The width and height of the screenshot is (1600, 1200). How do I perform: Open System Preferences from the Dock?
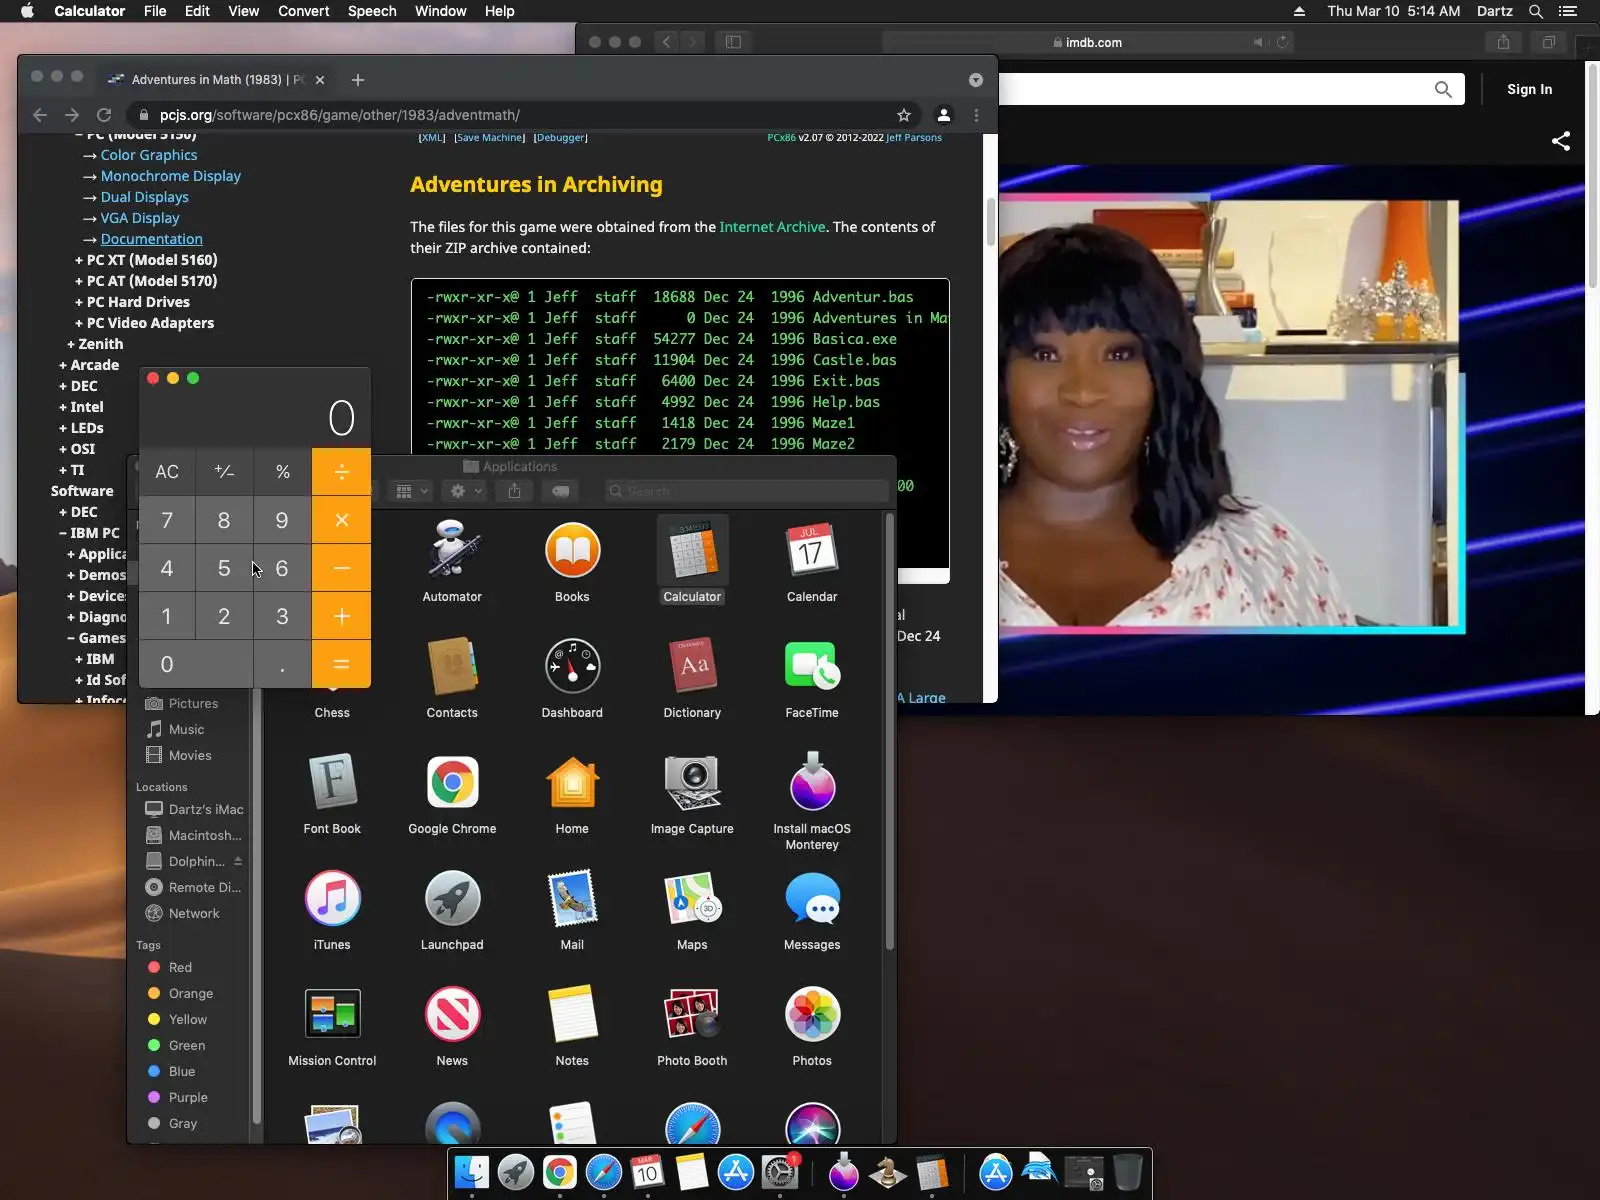[x=780, y=1172]
